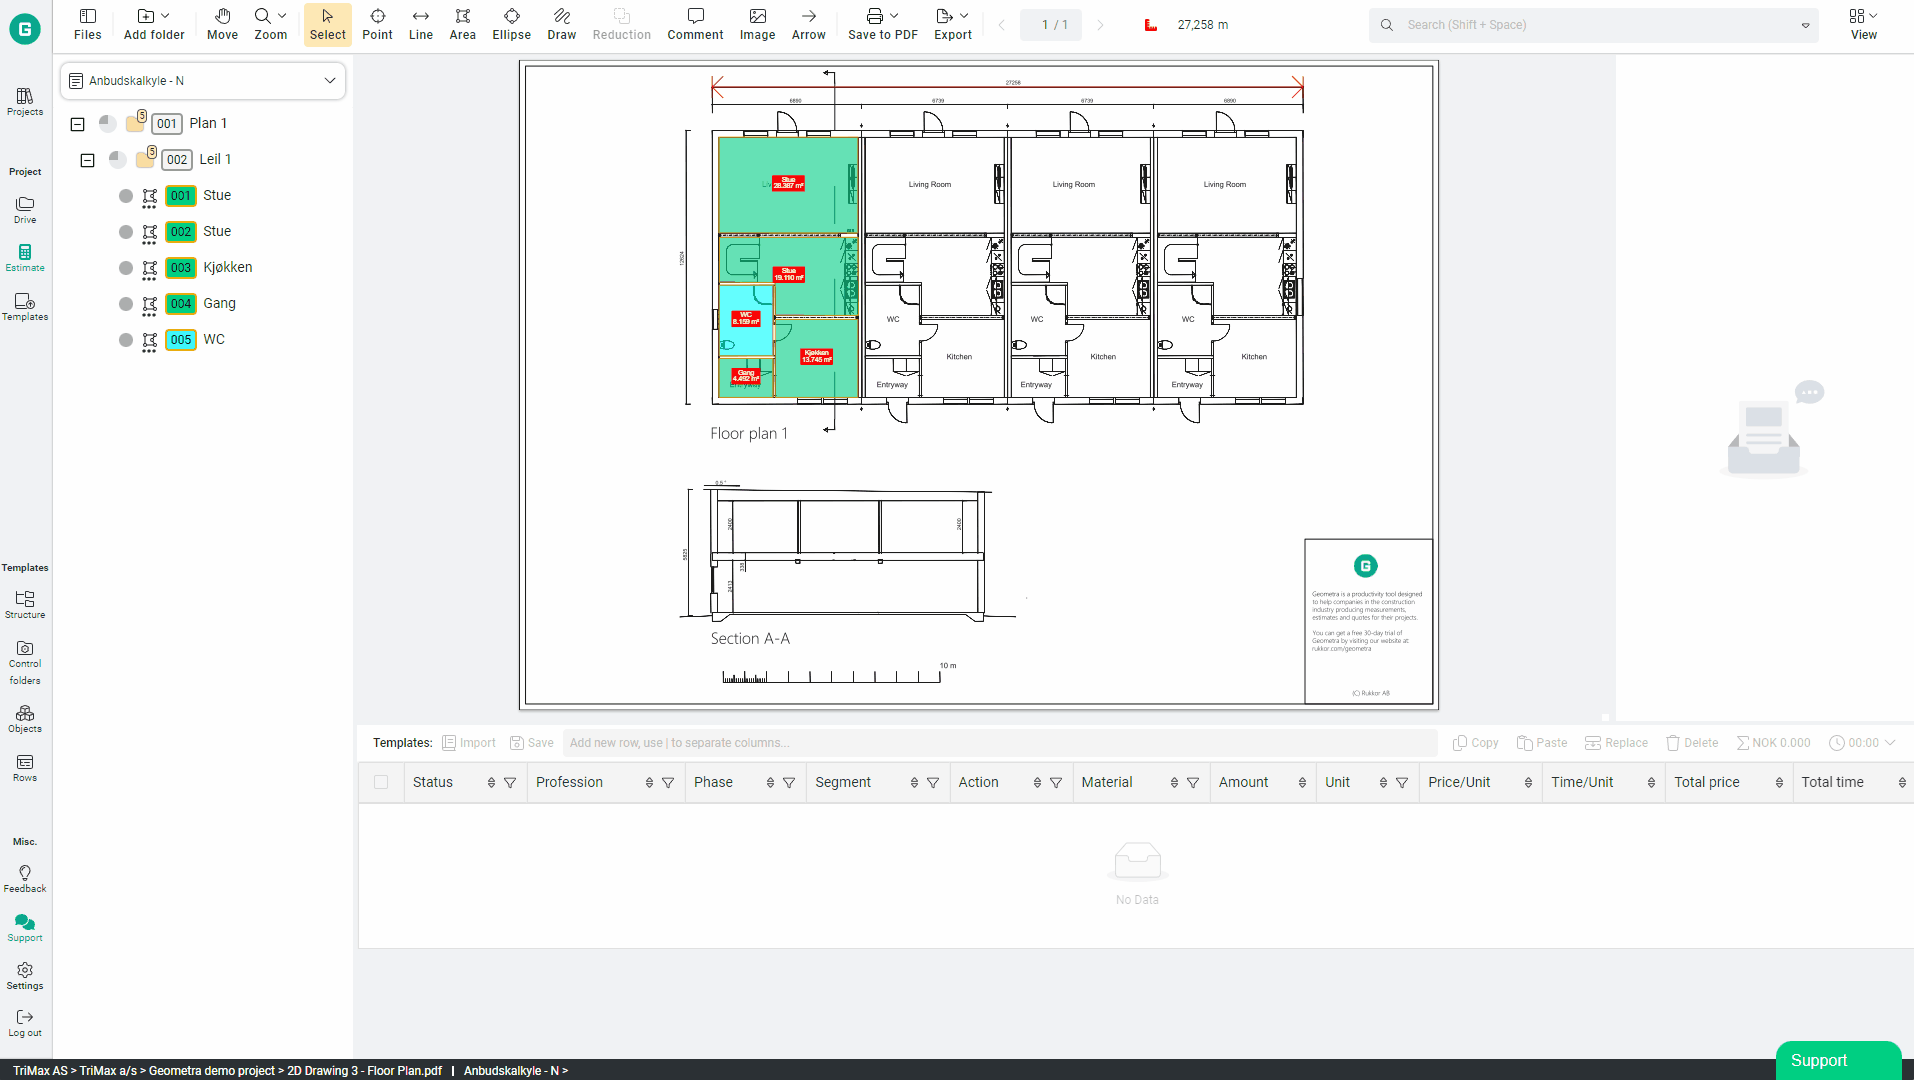Viewport: 1914px width, 1080px height.
Task: Open the Files panel
Action: pyautogui.click(x=88, y=24)
